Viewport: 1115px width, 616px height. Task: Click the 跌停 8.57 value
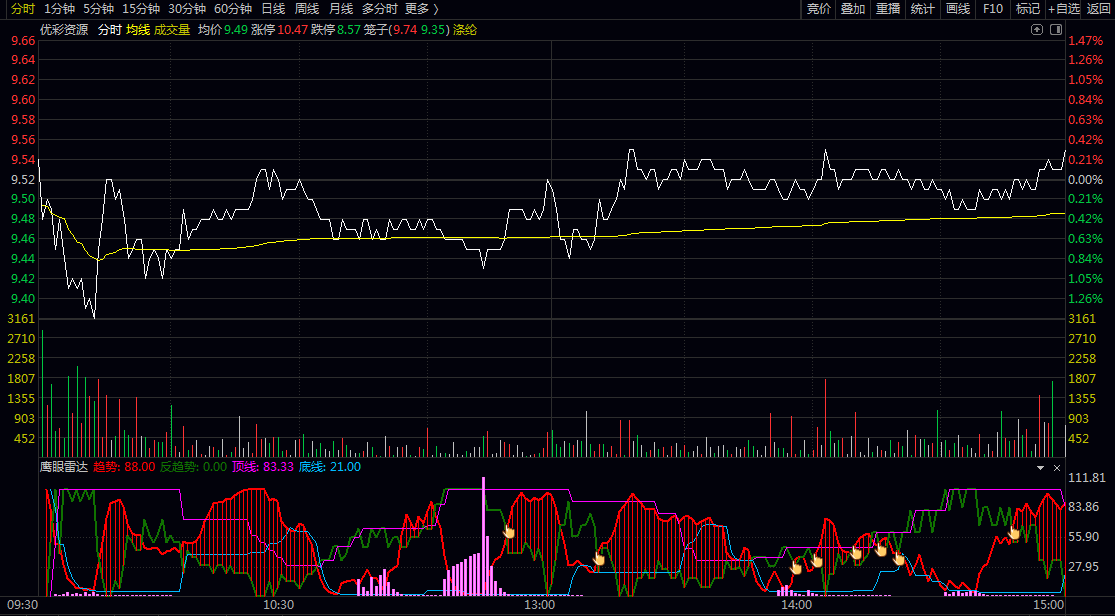[x=336, y=30]
